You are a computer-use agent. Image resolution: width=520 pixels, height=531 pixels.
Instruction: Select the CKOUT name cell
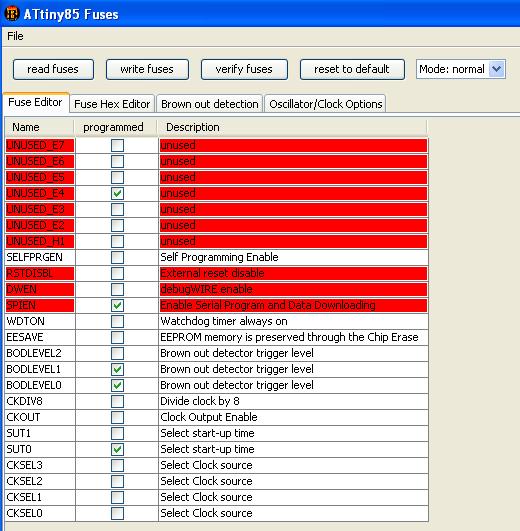[x=40, y=417]
